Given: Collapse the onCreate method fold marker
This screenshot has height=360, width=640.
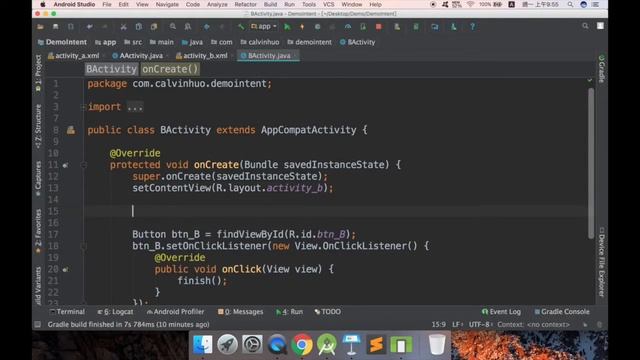Looking at the screenshot, I should point(84,165).
